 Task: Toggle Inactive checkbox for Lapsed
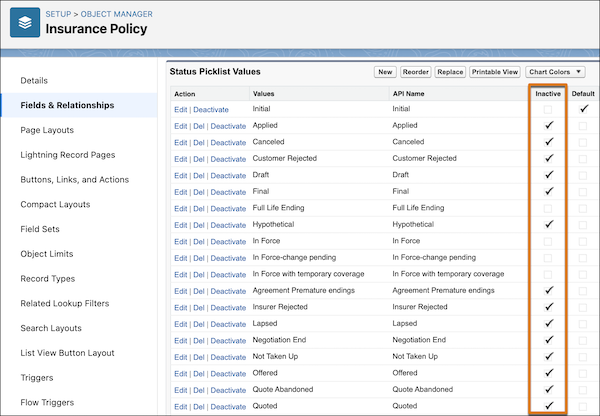tap(549, 323)
